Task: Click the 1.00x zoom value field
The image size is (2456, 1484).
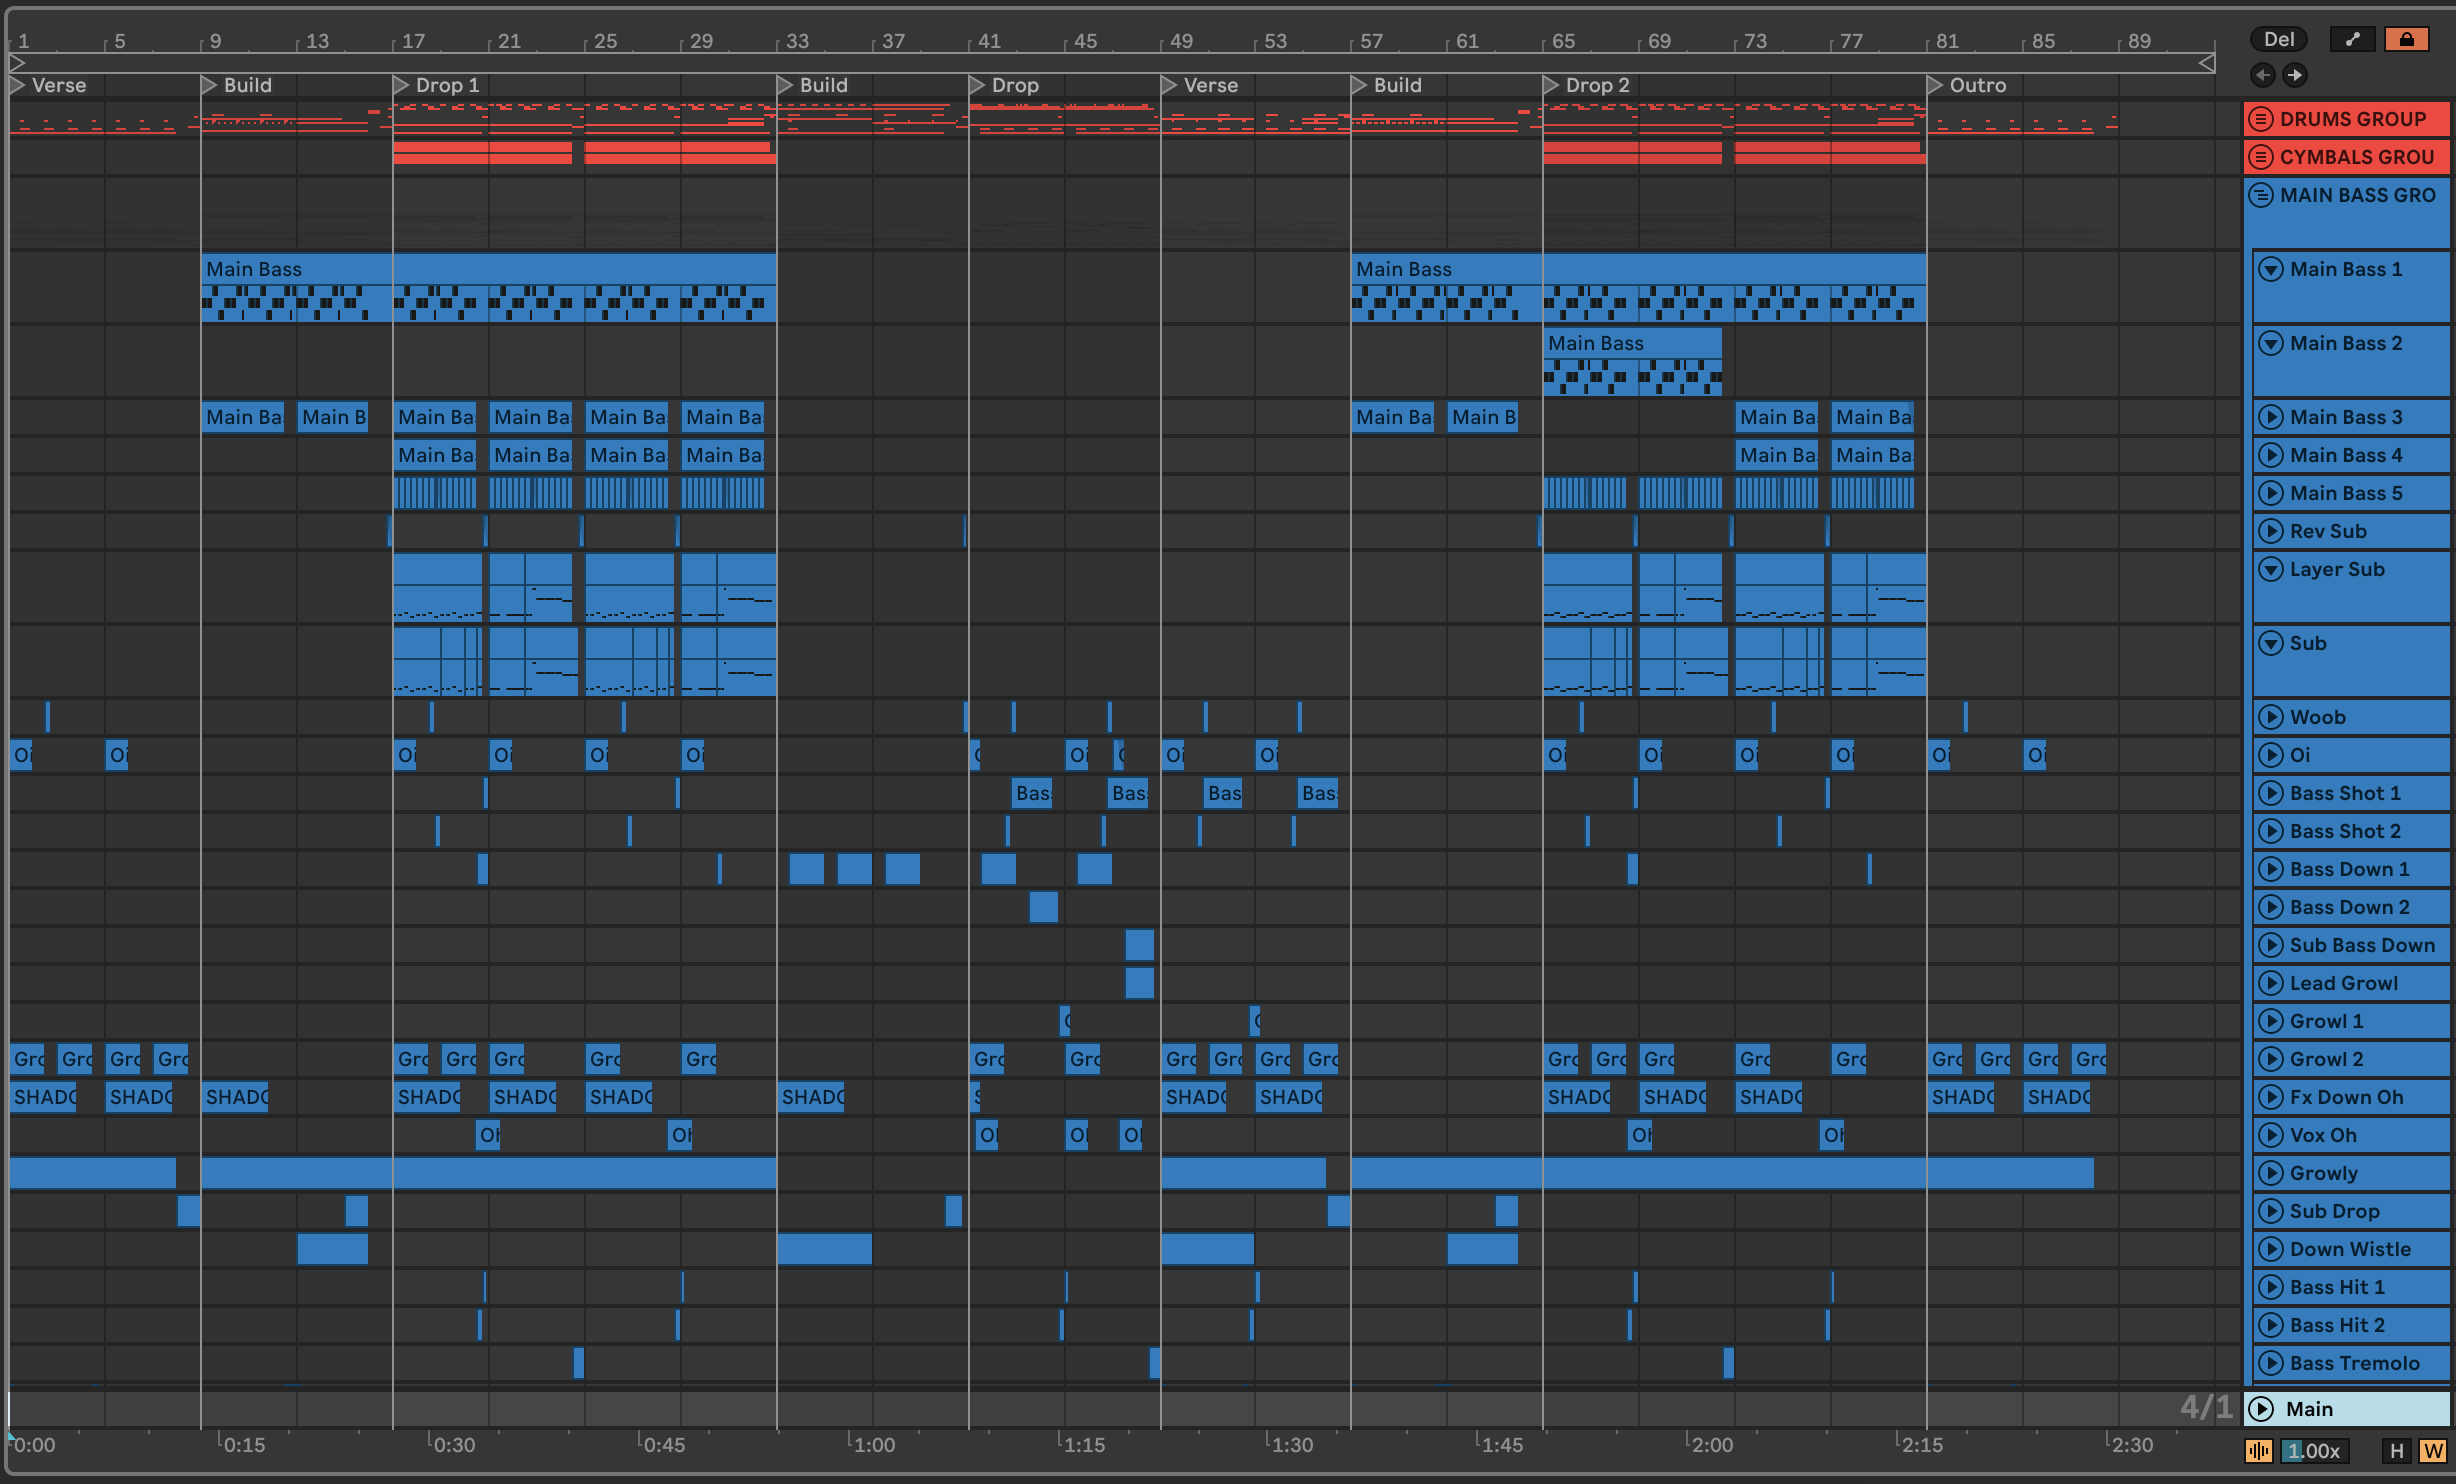Action: click(x=2315, y=1451)
